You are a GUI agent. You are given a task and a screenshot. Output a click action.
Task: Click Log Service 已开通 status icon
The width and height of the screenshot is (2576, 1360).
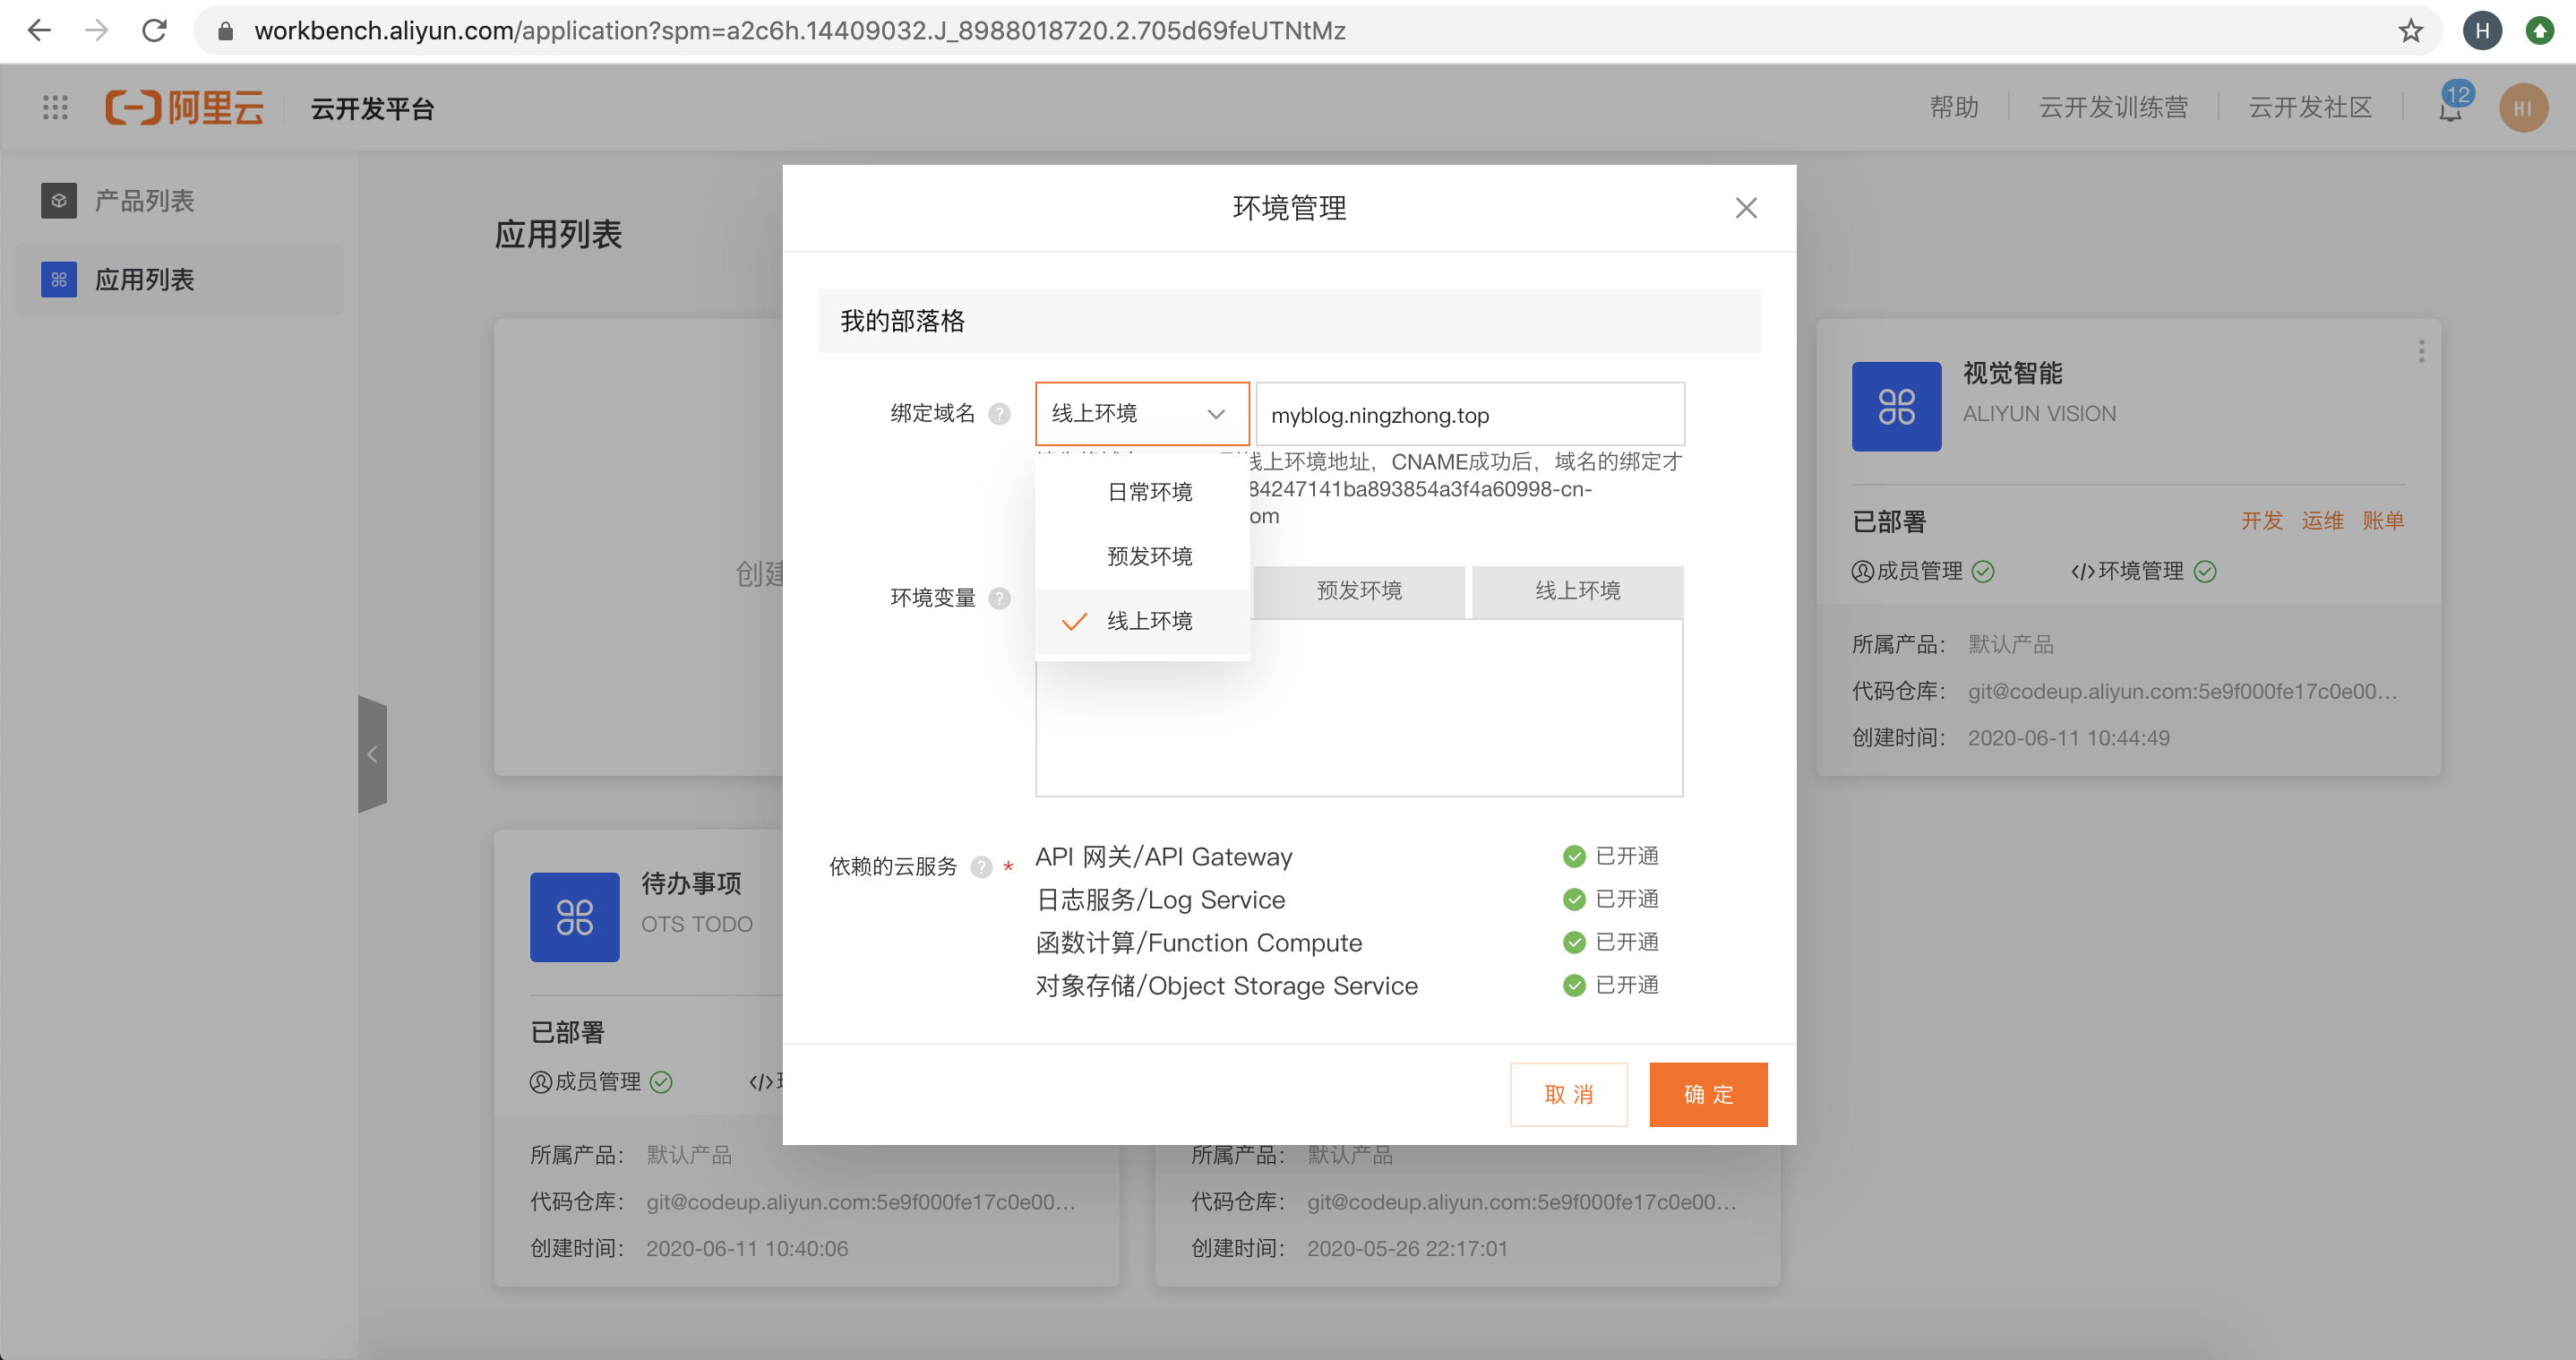[x=1574, y=899]
